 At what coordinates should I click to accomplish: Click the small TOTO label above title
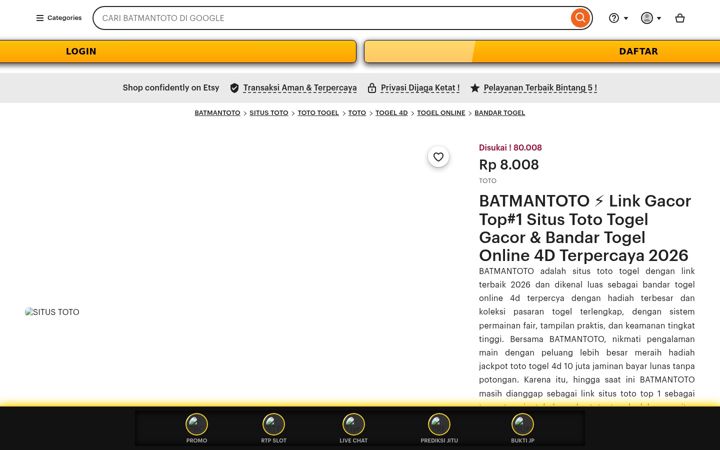point(488,181)
